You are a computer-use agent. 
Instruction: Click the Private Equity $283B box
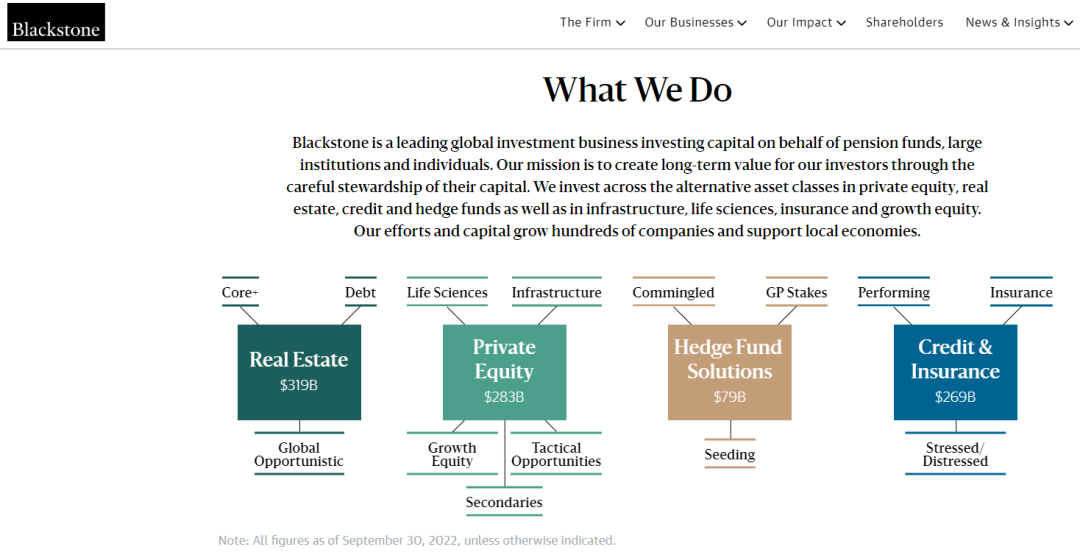tap(504, 371)
